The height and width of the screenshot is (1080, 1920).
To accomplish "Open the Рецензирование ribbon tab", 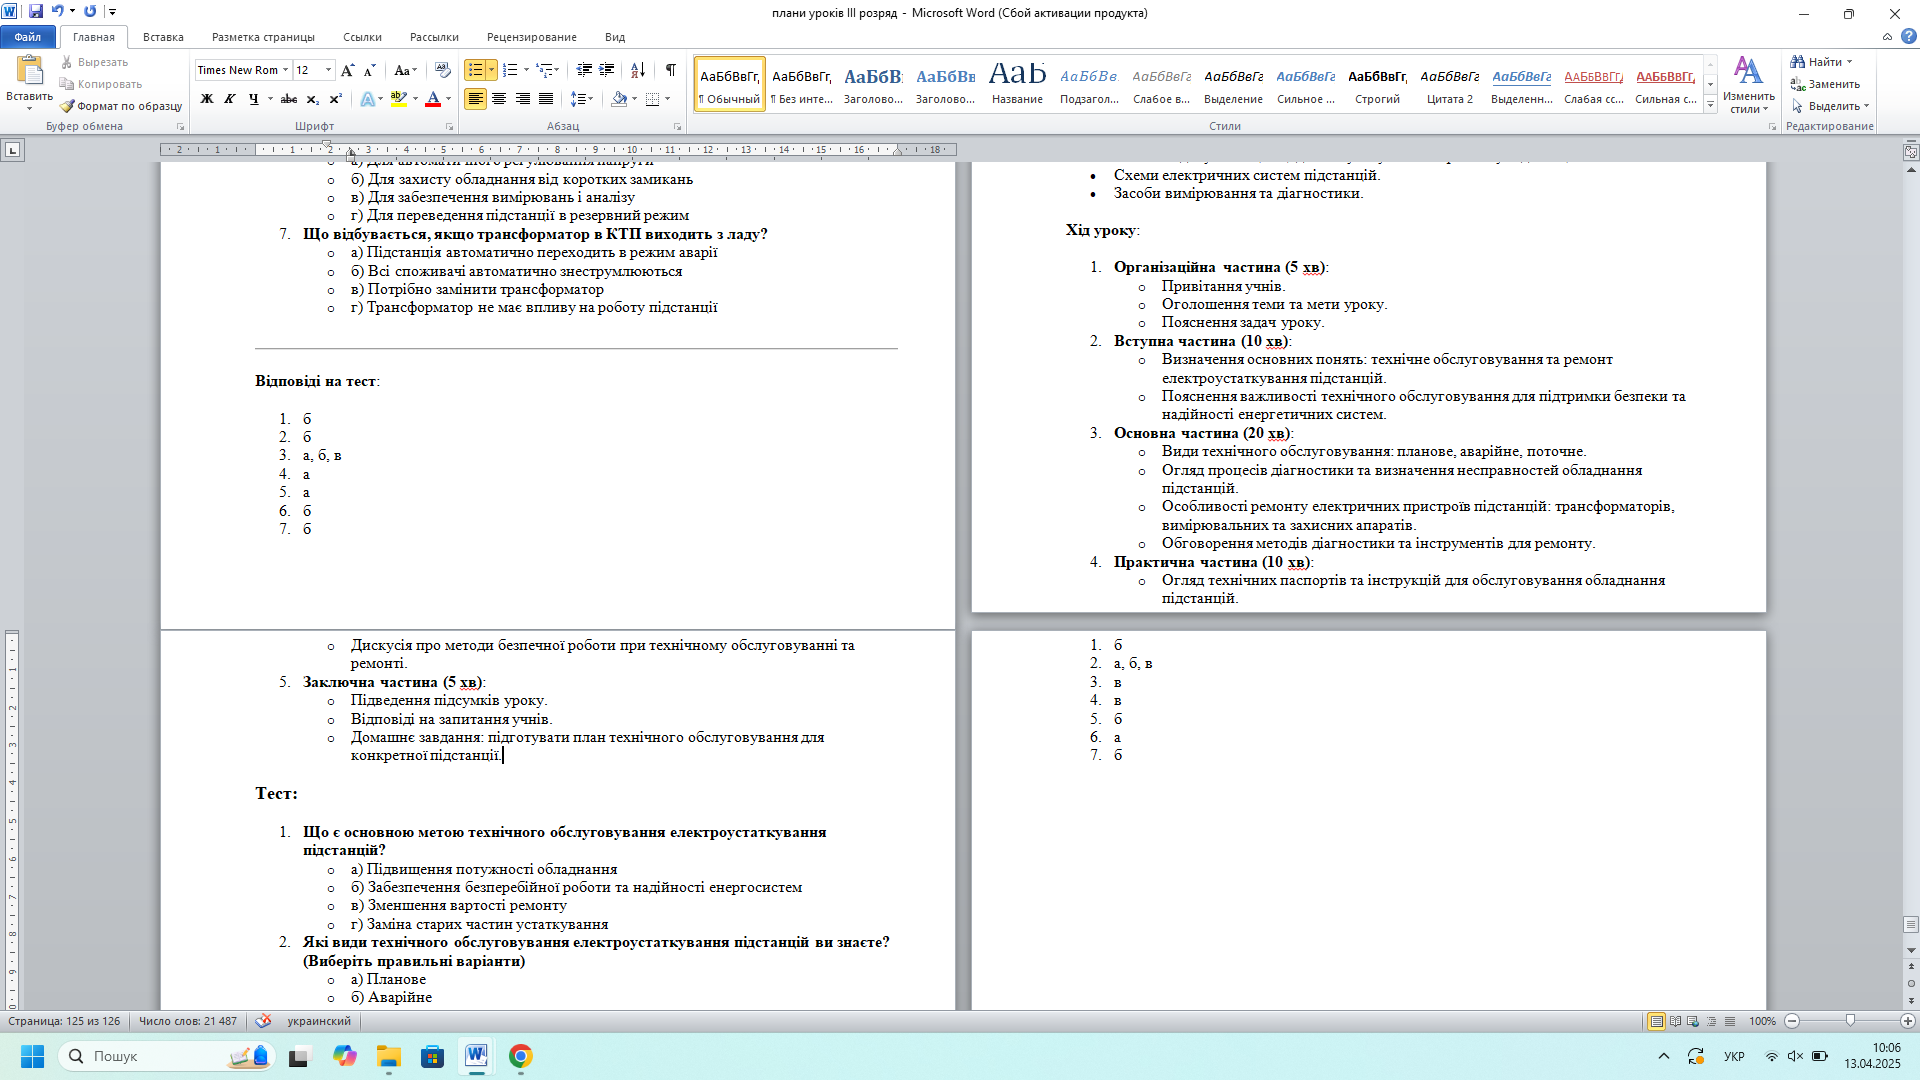I will (x=531, y=37).
